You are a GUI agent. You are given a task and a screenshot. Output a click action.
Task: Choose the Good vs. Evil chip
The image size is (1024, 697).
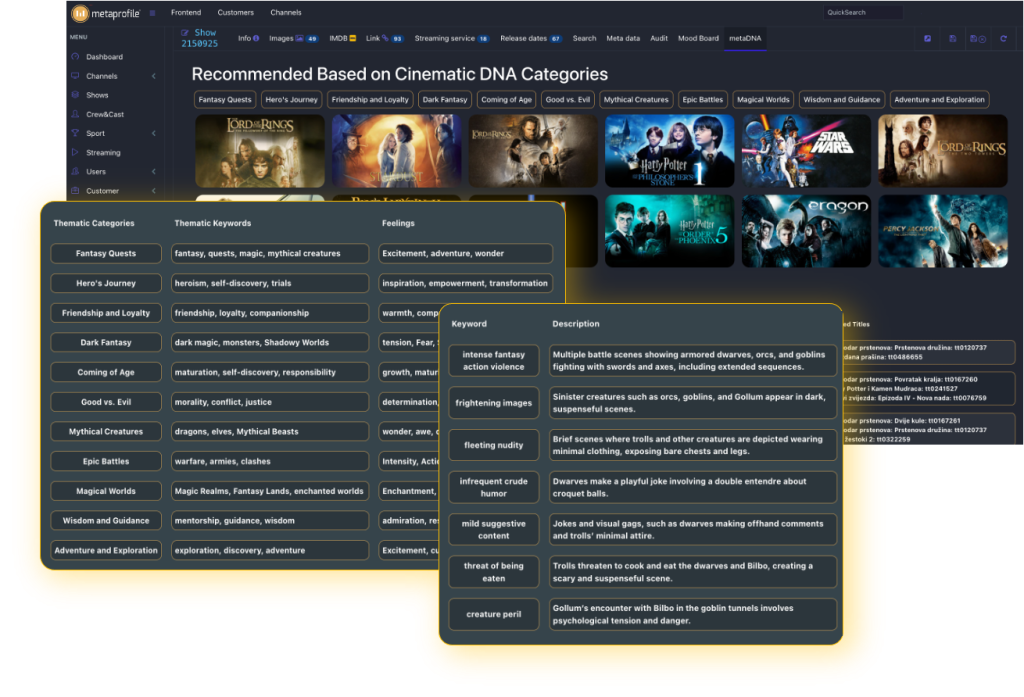point(568,100)
